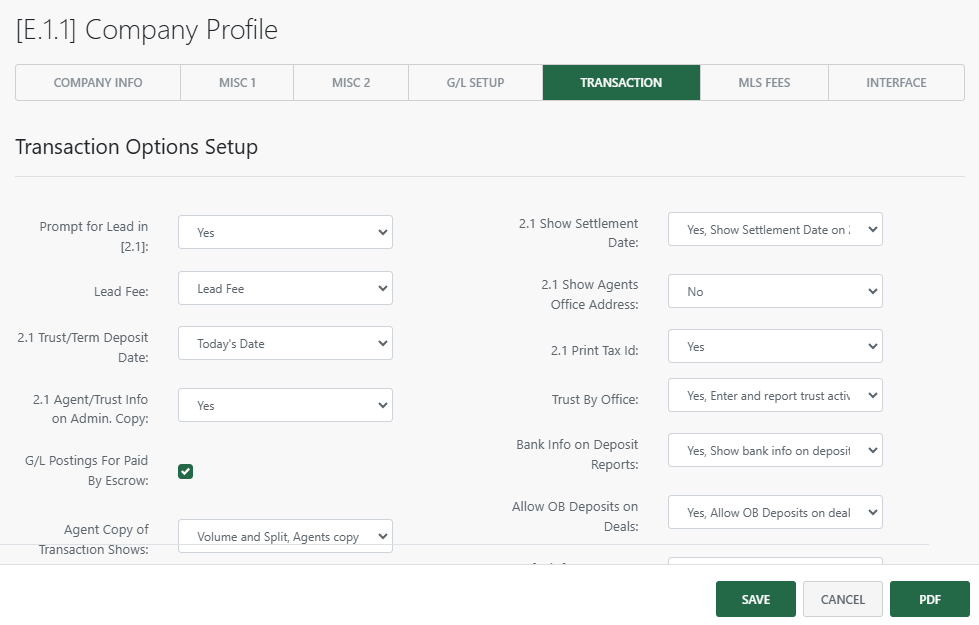
Task: Switch to the Company Info tab
Action: pos(97,82)
